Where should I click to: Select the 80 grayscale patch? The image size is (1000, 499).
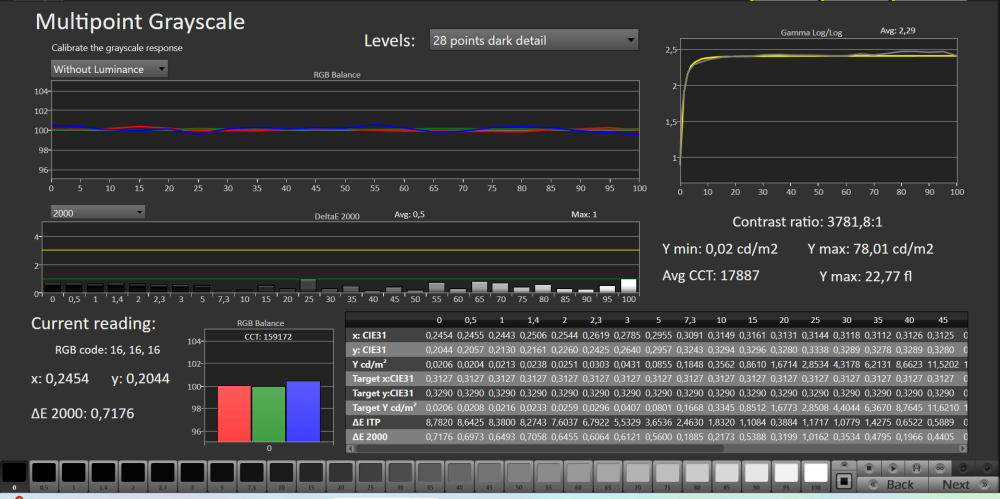(x=698, y=477)
